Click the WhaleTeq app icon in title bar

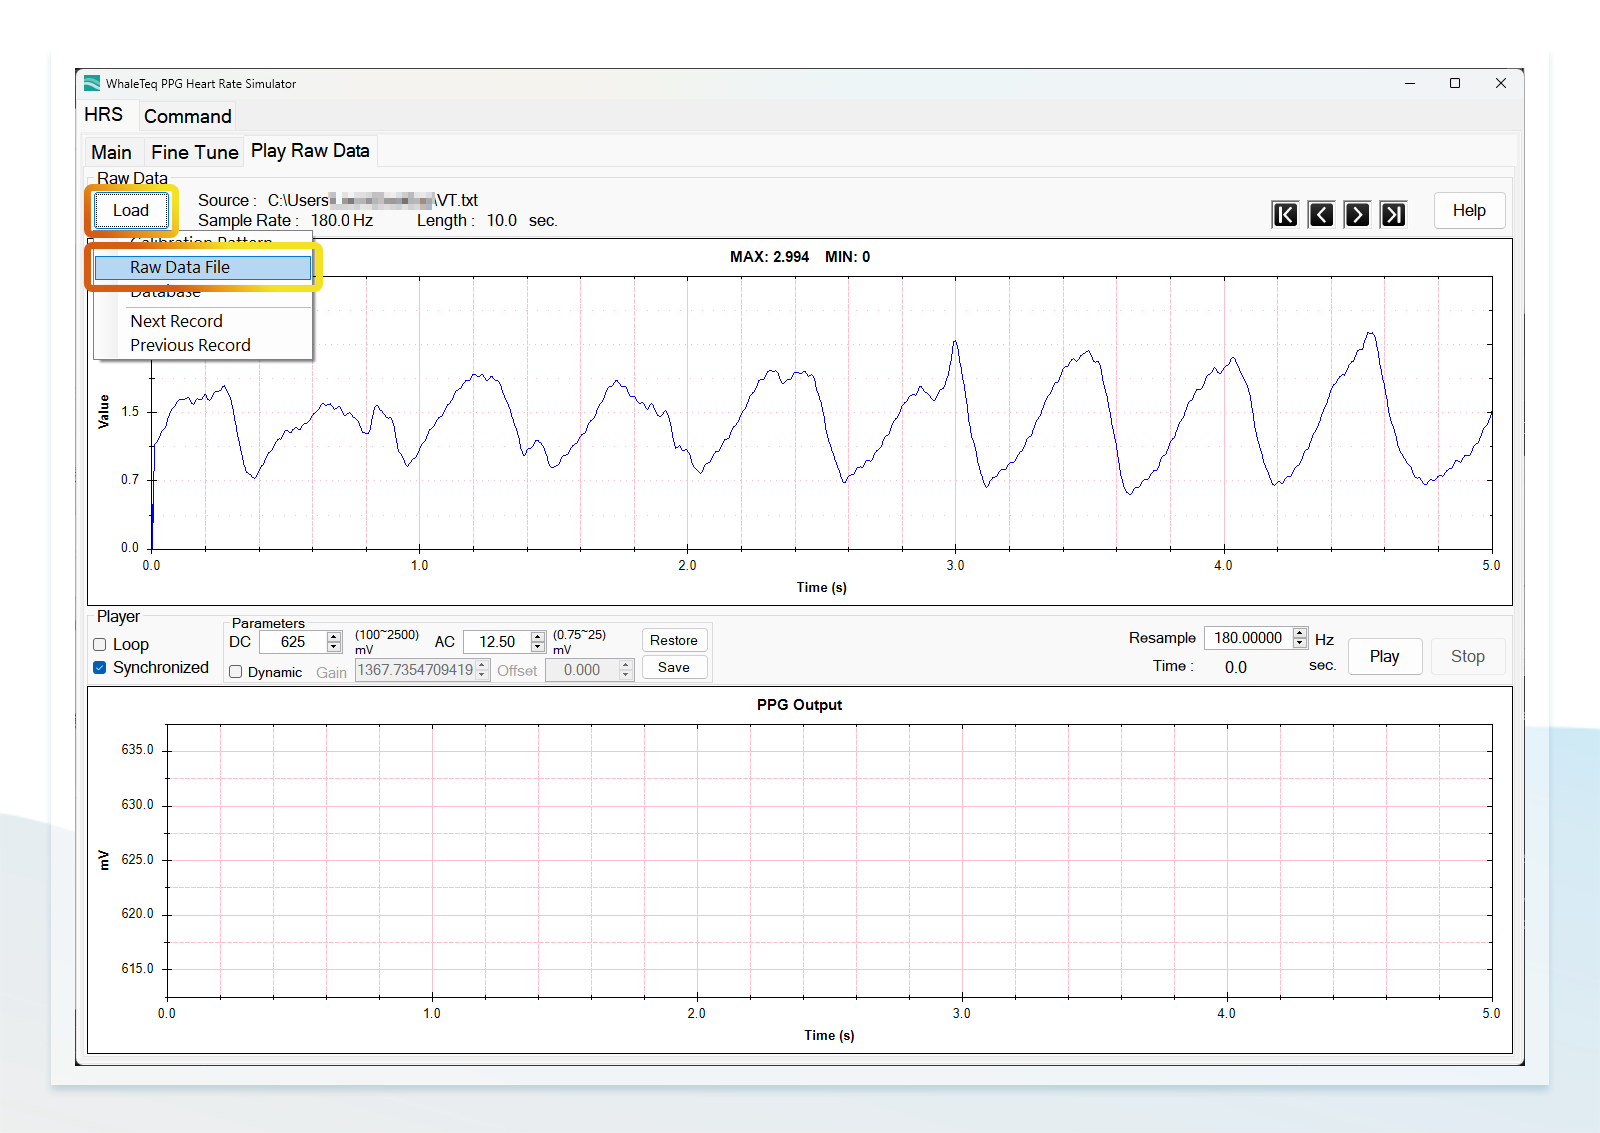pyautogui.click(x=92, y=83)
